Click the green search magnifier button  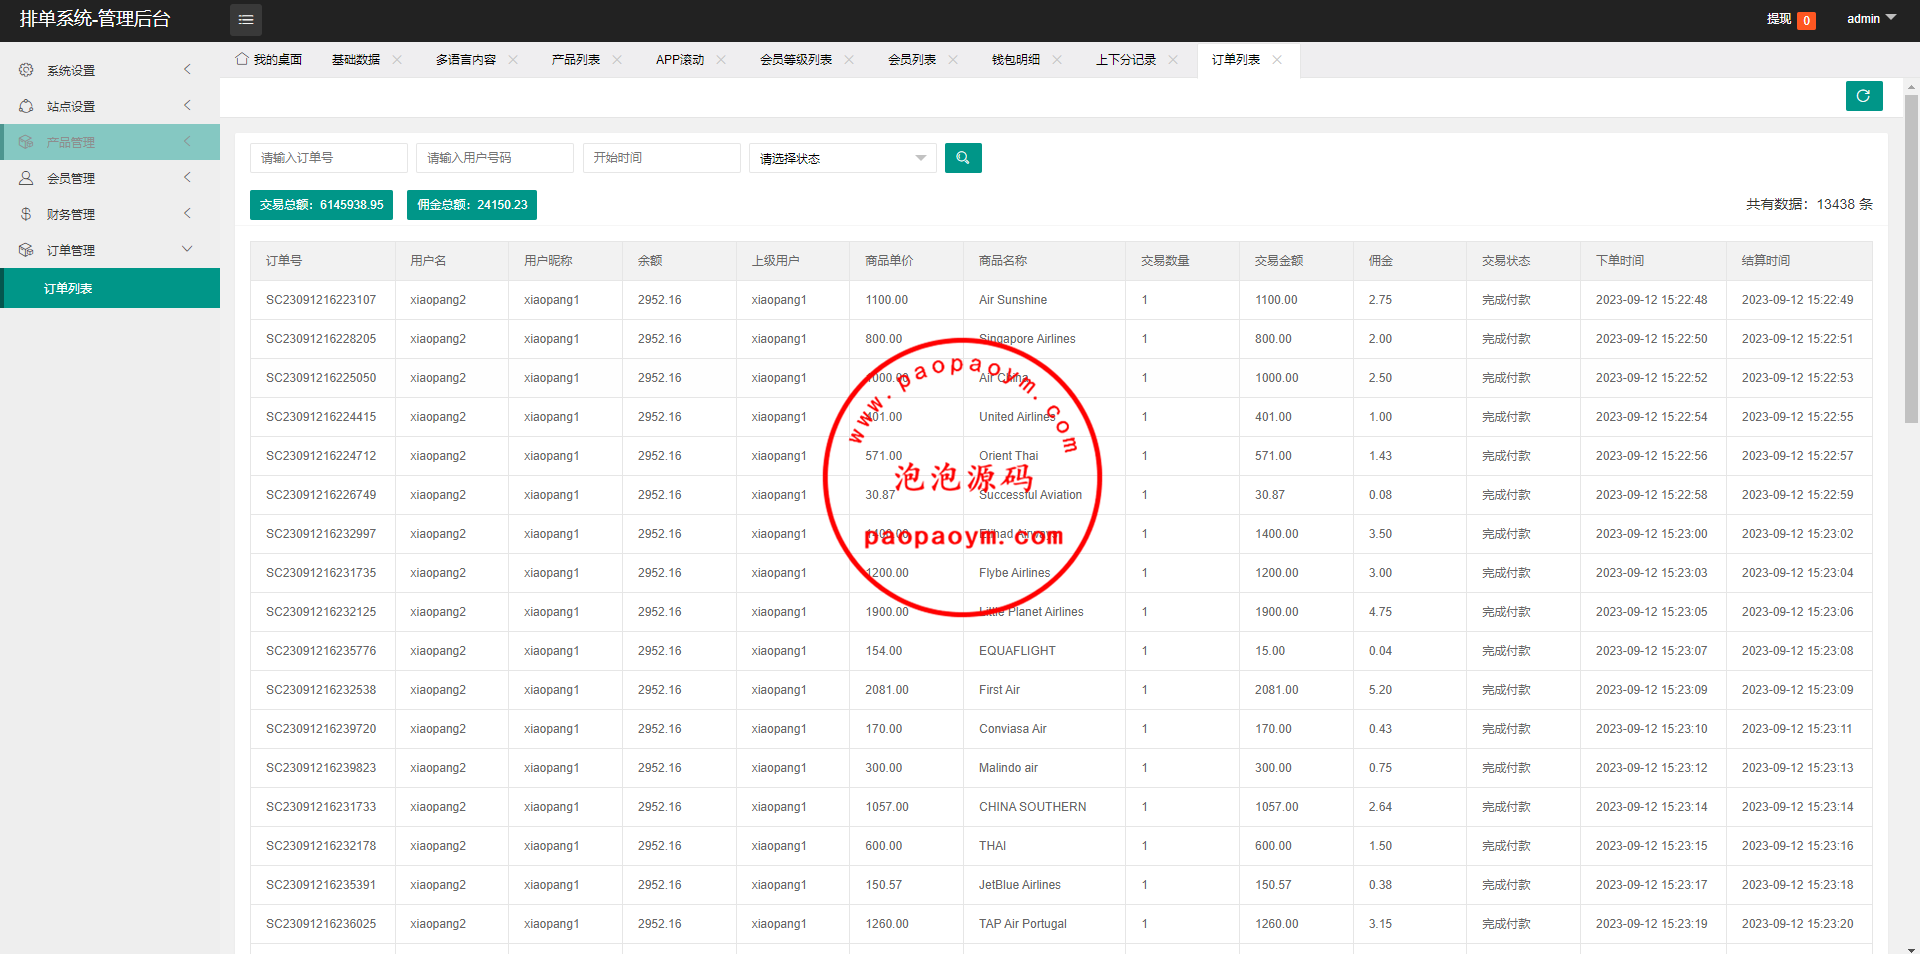pos(962,158)
